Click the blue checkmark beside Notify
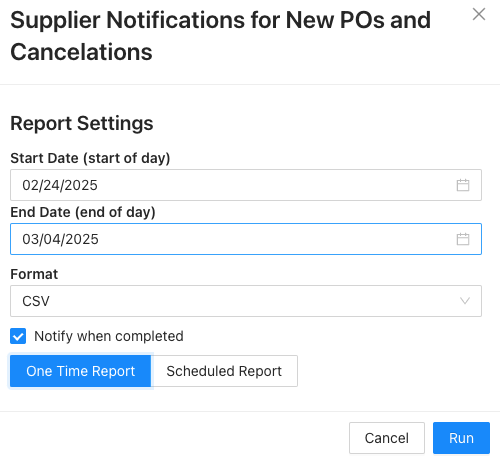The image size is (500, 459). (x=18, y=336)
